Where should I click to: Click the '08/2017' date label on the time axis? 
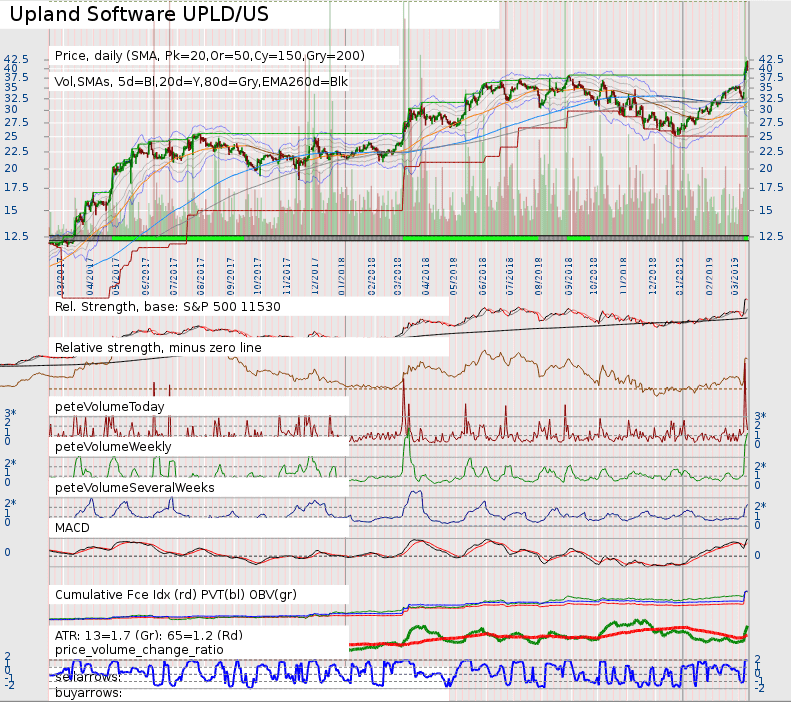[200, 276]
